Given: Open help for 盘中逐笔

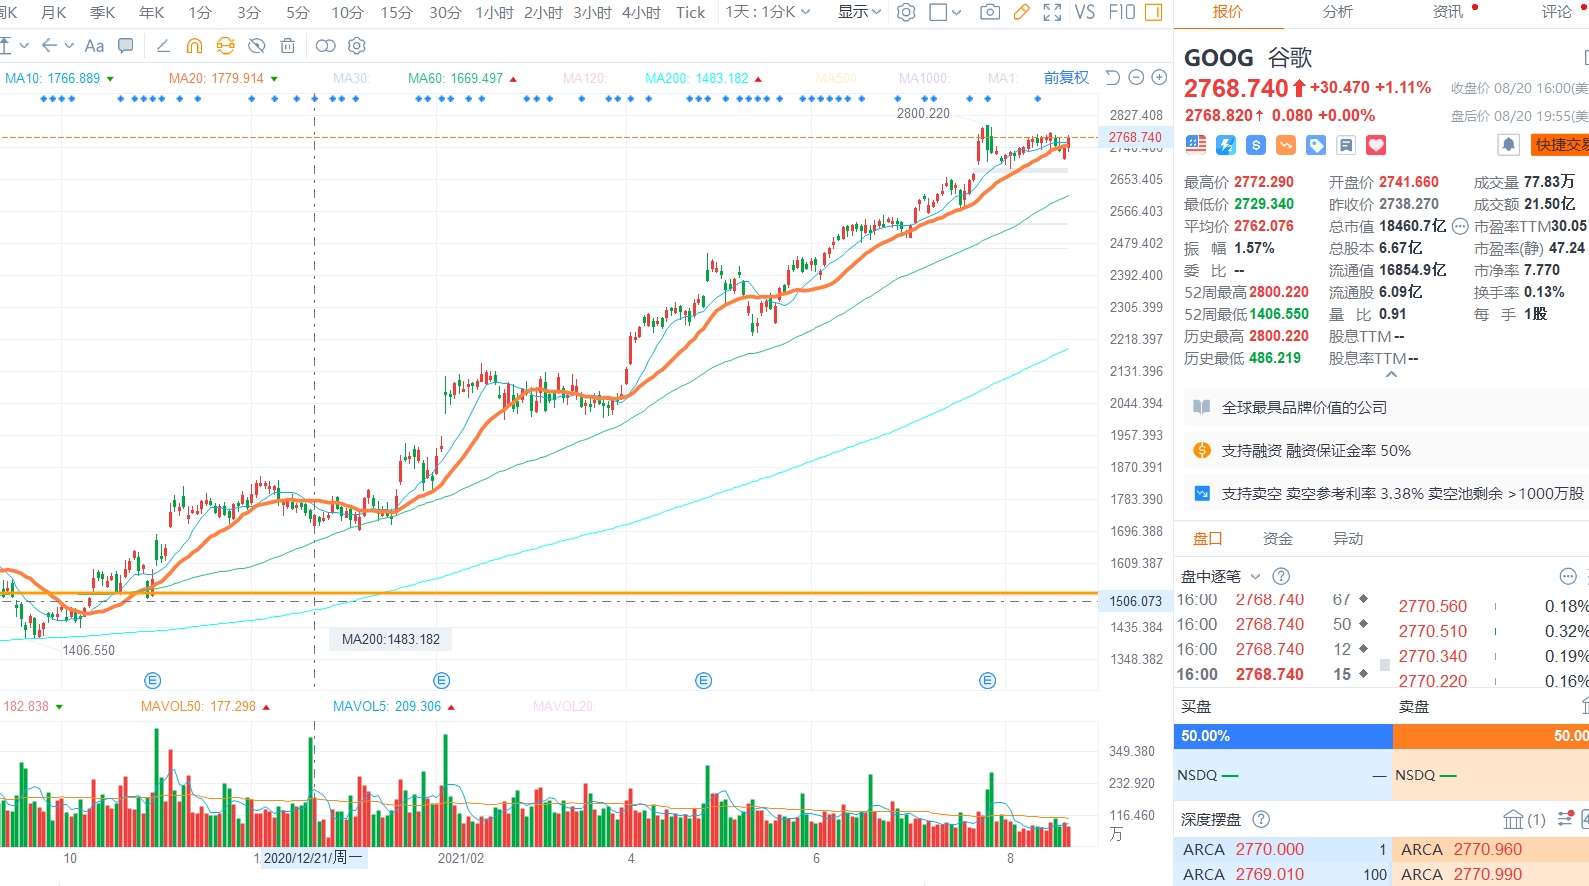Looking at the screenshot, I should point(1281,576).
